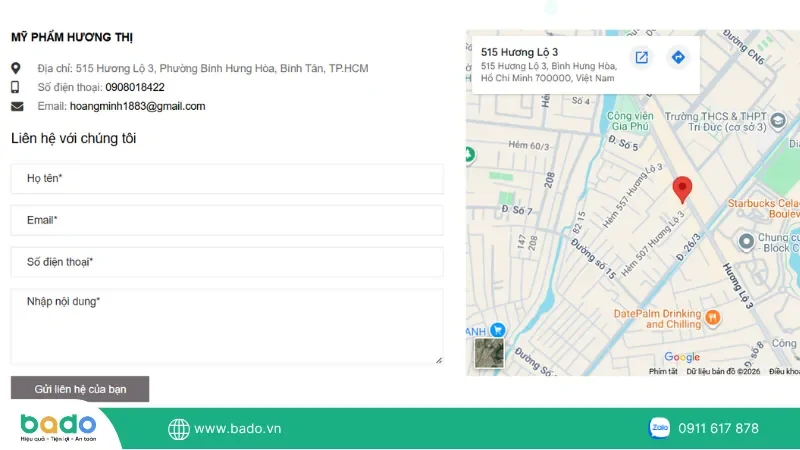The height and width of the screenshot is (450, 800).
Task: Click Đ. 26/3 street label
Action: click(689, 247)
